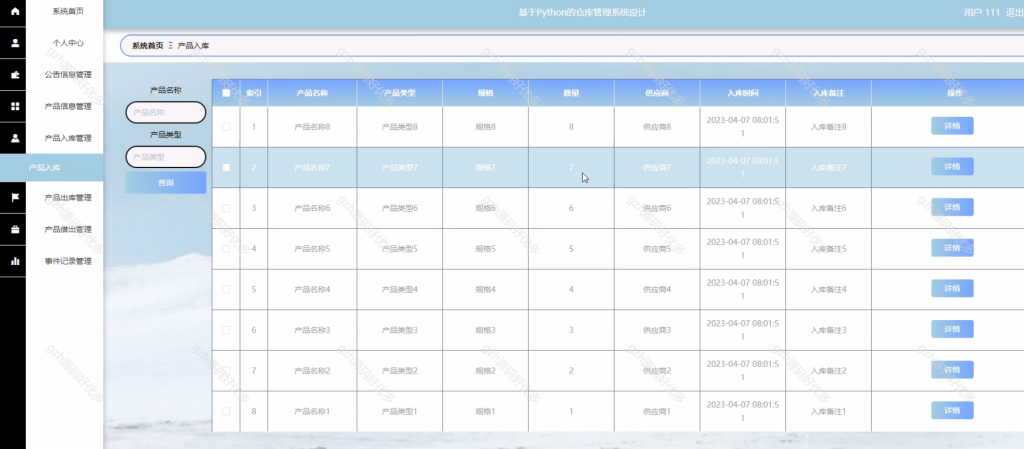Image resolution: width=1024 pixels, height=449 pixels.
Task: Click the 入库备注 column header
Action: pyautogui.click(x=829, y=93)
